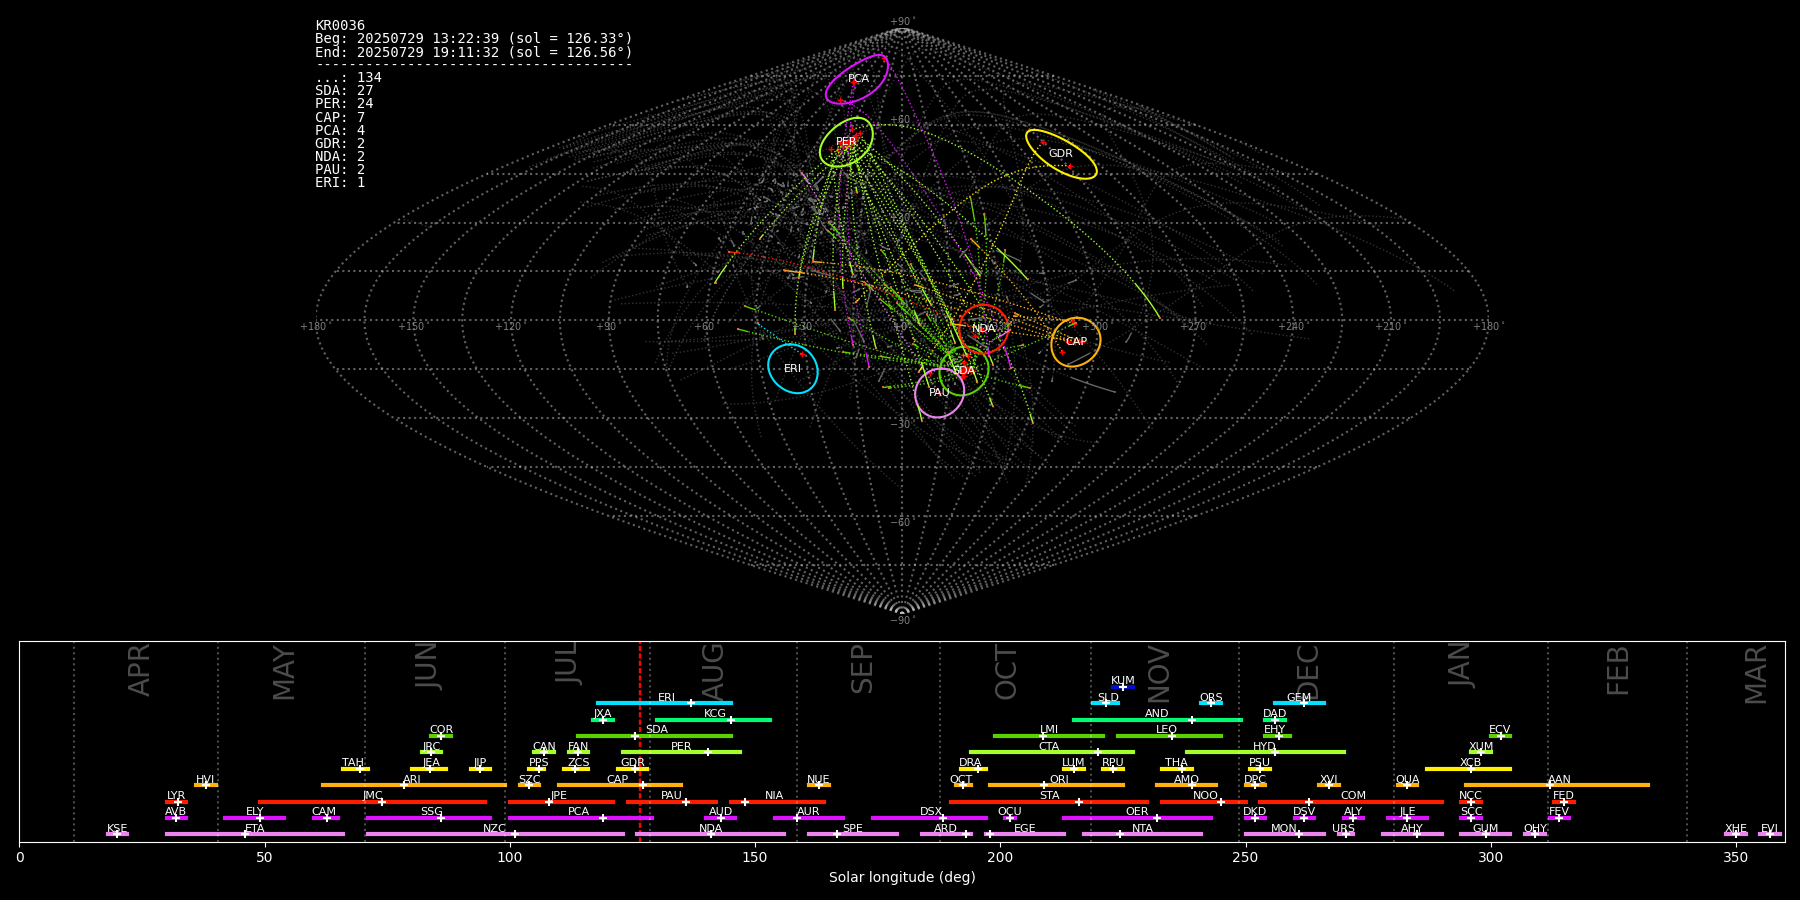
Task: Click the GDR radiant ellipse on sky map
Action: point(1061,154)
